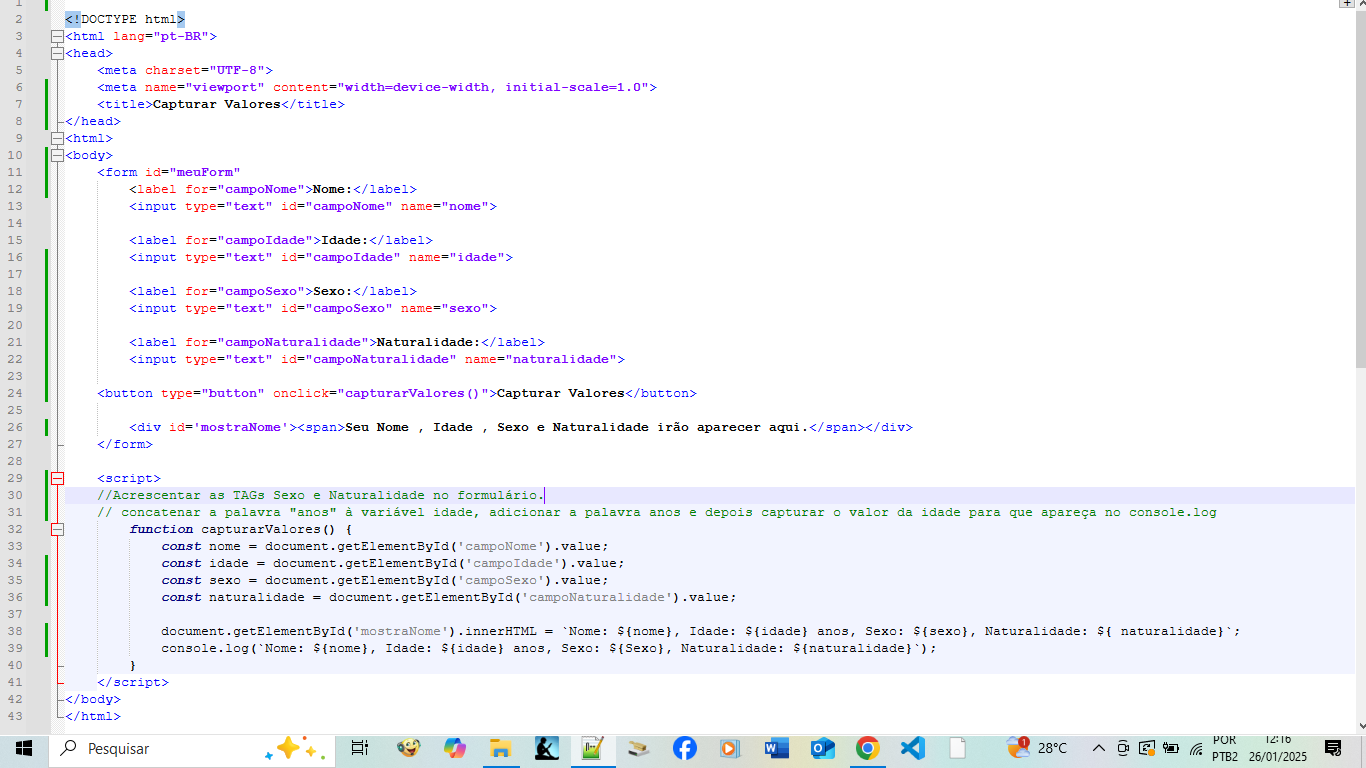This screenshot has height=768, width=1366.
Task: Open the weather widget showing 28°C
Action: 1038,748
